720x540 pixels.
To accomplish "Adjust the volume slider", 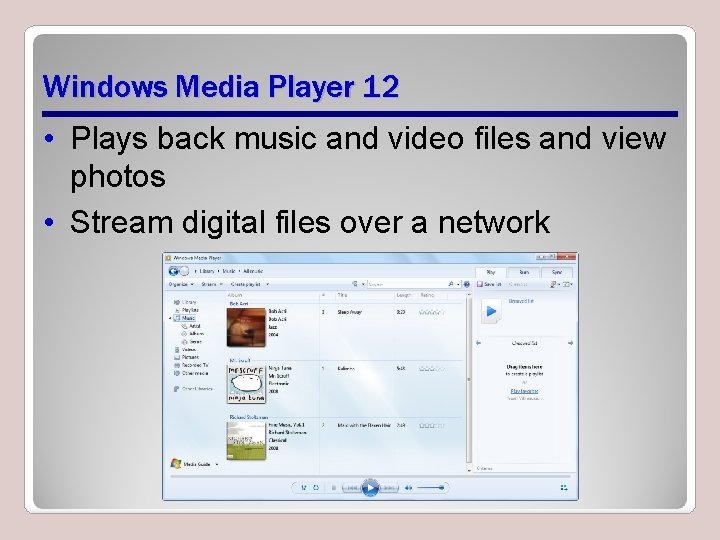I will tap(430, 488).
